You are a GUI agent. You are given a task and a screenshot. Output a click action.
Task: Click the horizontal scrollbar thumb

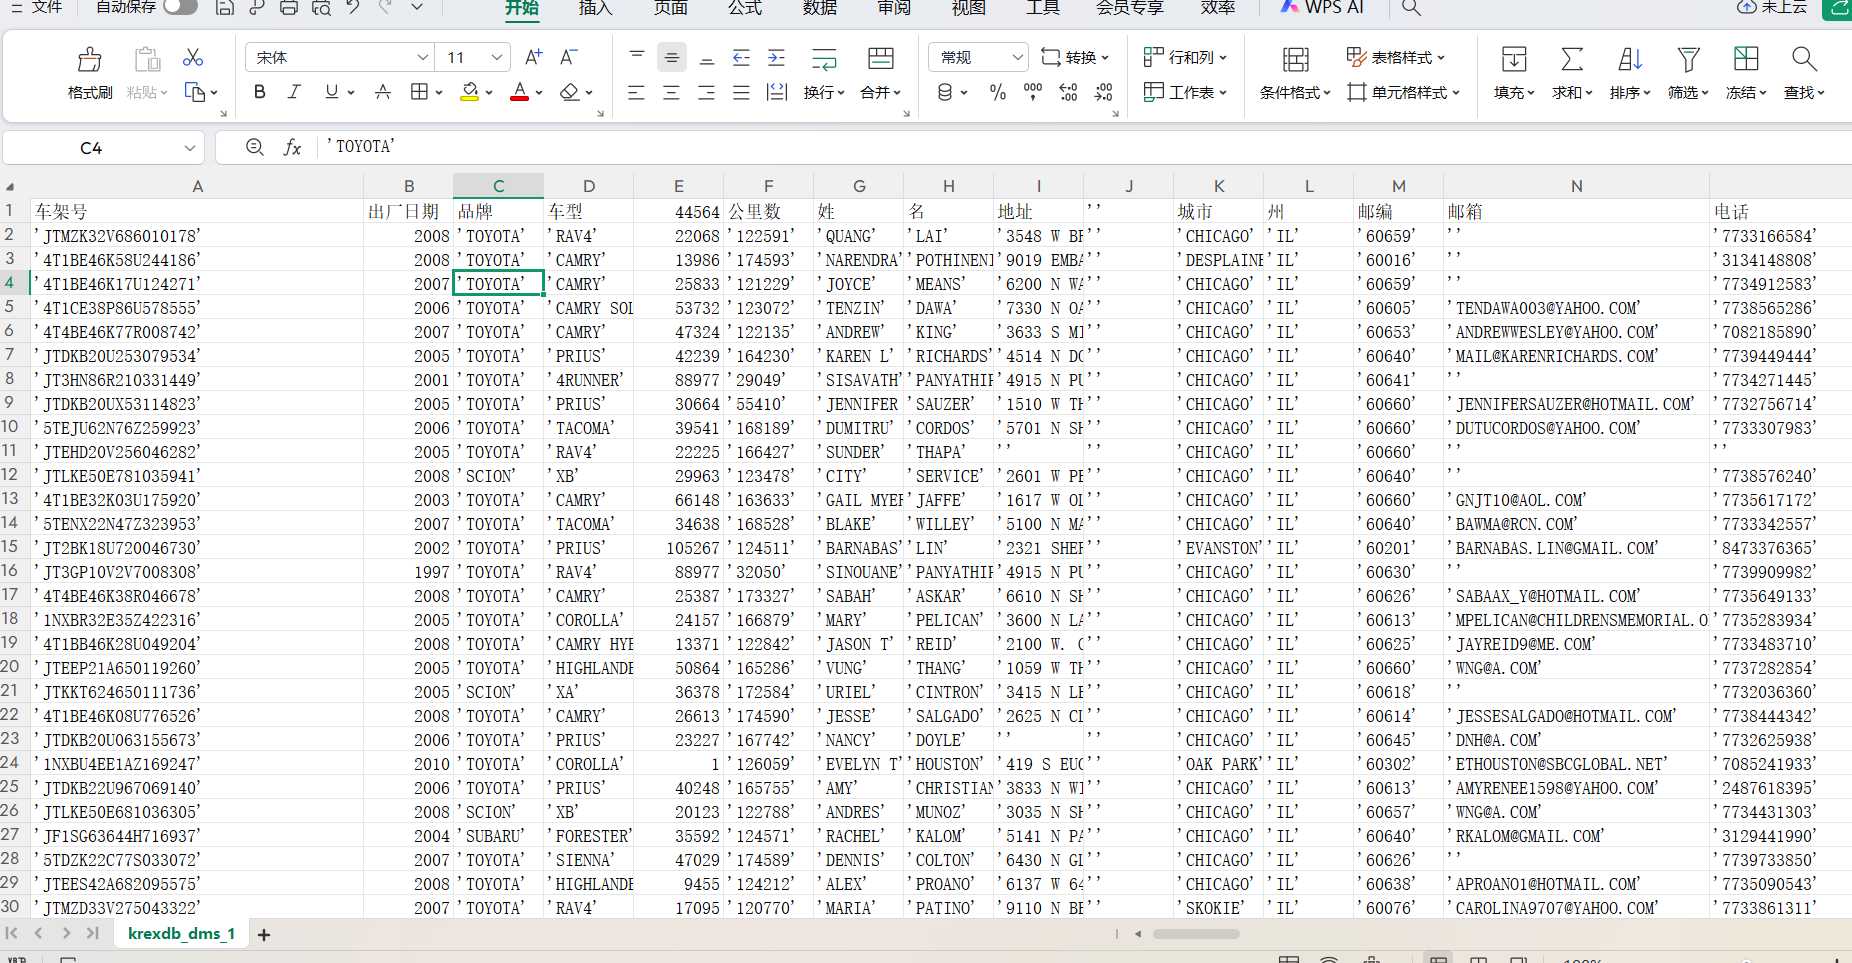pyautogui.click(x=1196, y=934)
